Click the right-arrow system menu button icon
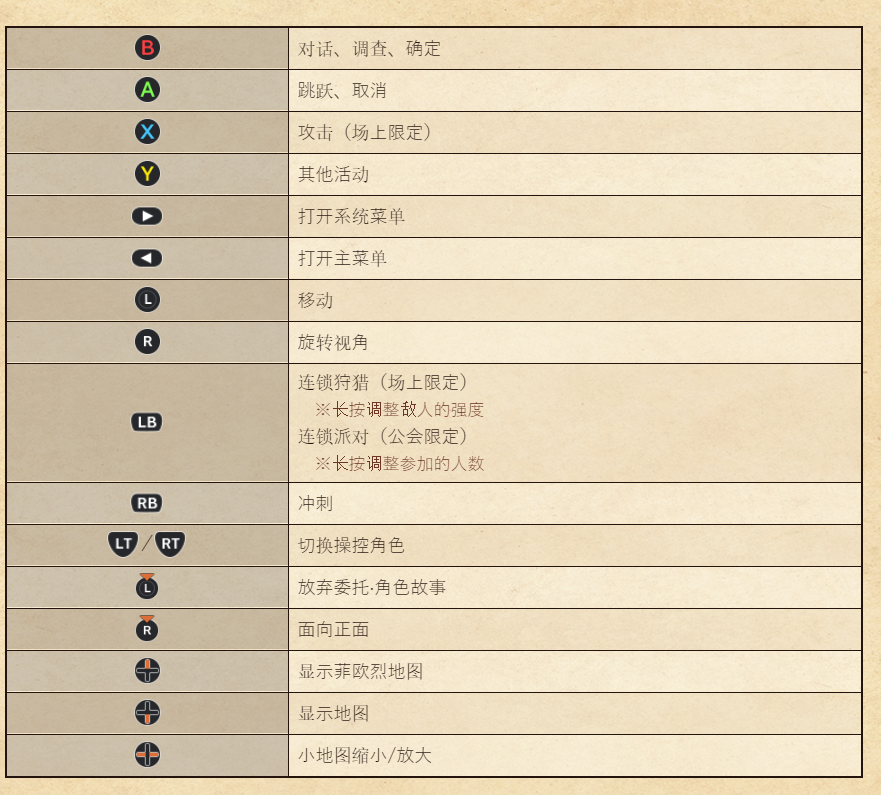Viewport: 881px width, 795px height. tap(147, 216)
